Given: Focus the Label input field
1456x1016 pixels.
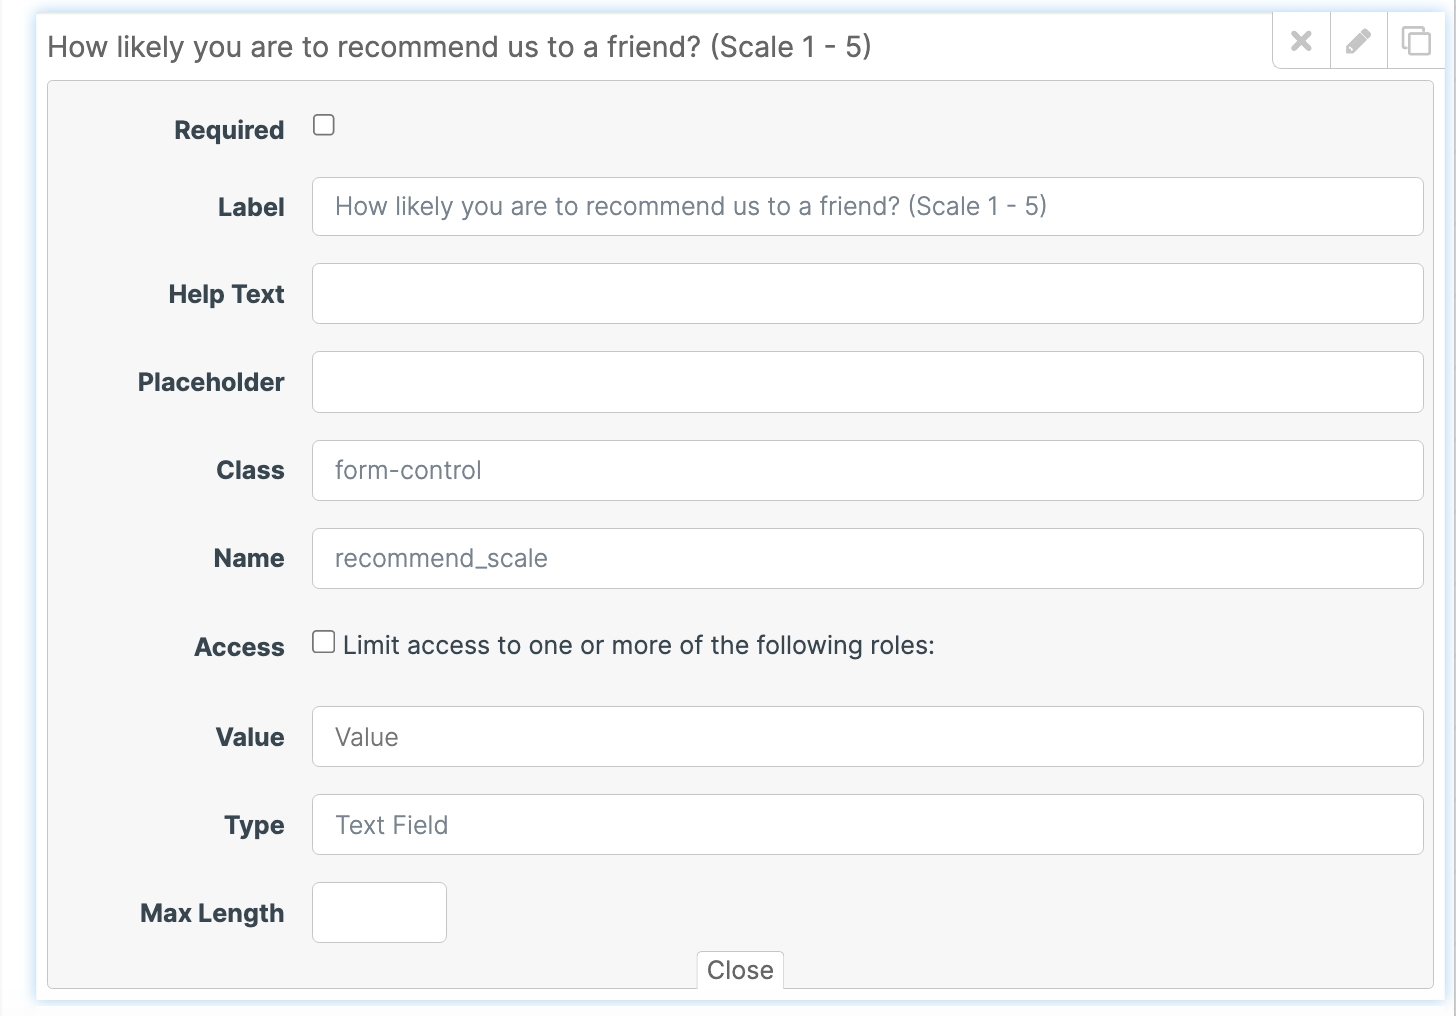Looking at the screenshot, I should [867, 207].
